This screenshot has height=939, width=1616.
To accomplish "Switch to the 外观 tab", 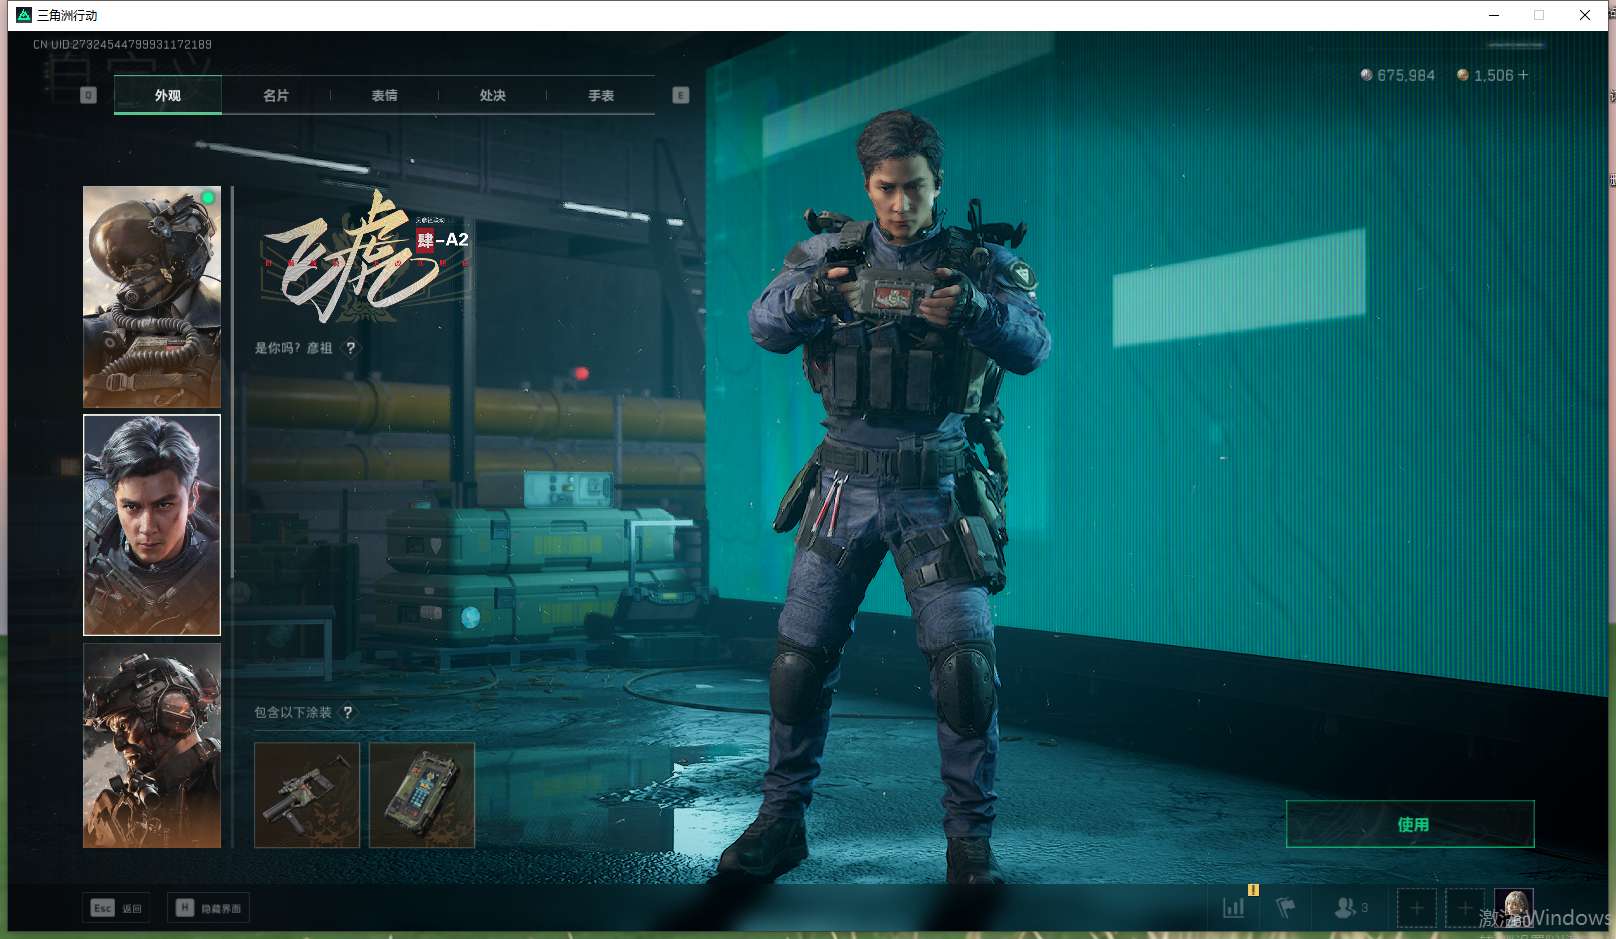I will point(168,96).
